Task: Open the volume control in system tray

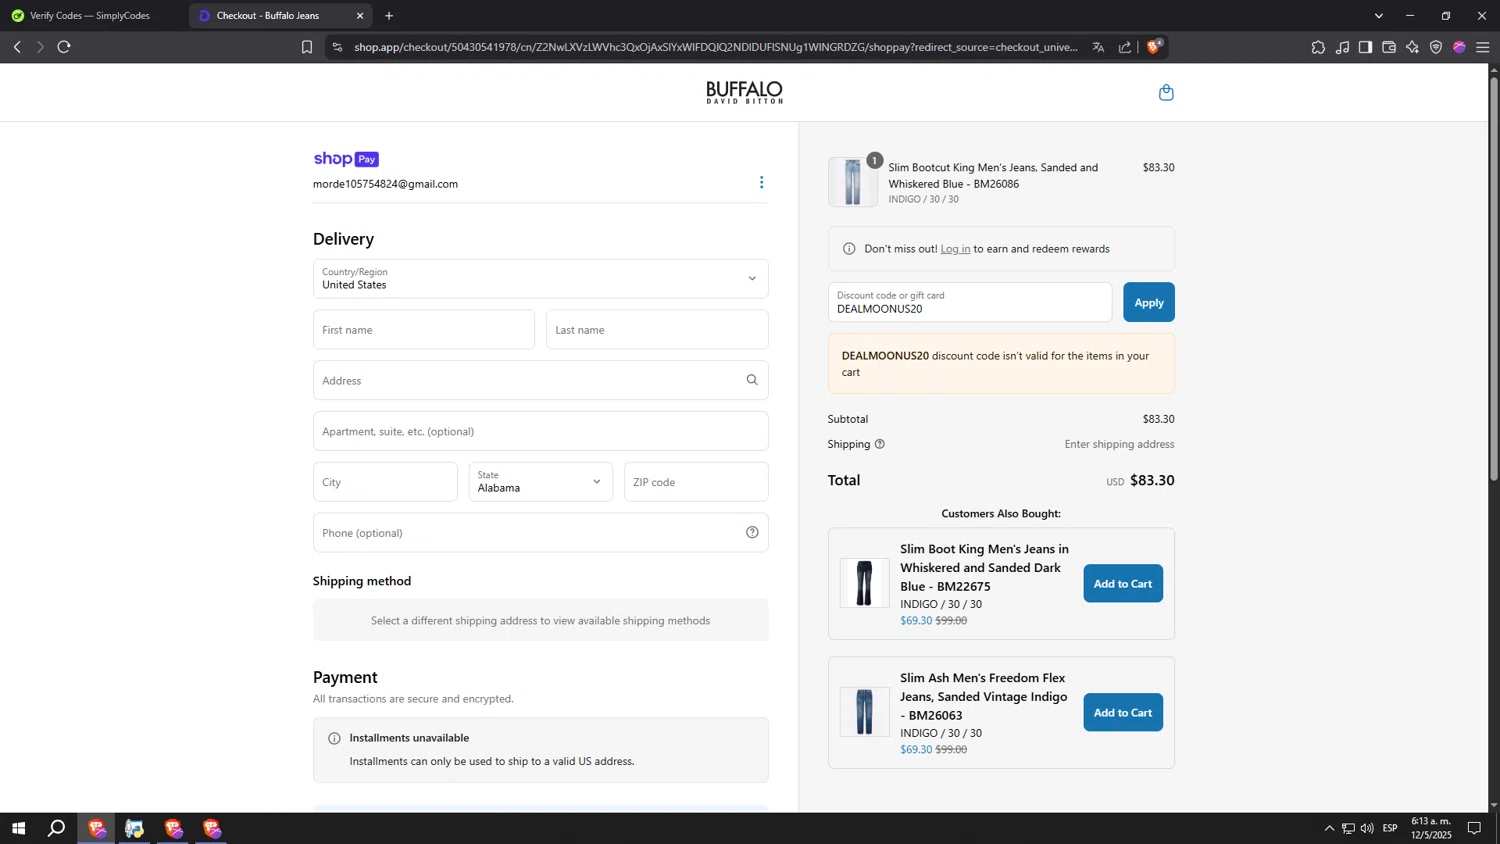Action: point(1367,828)
